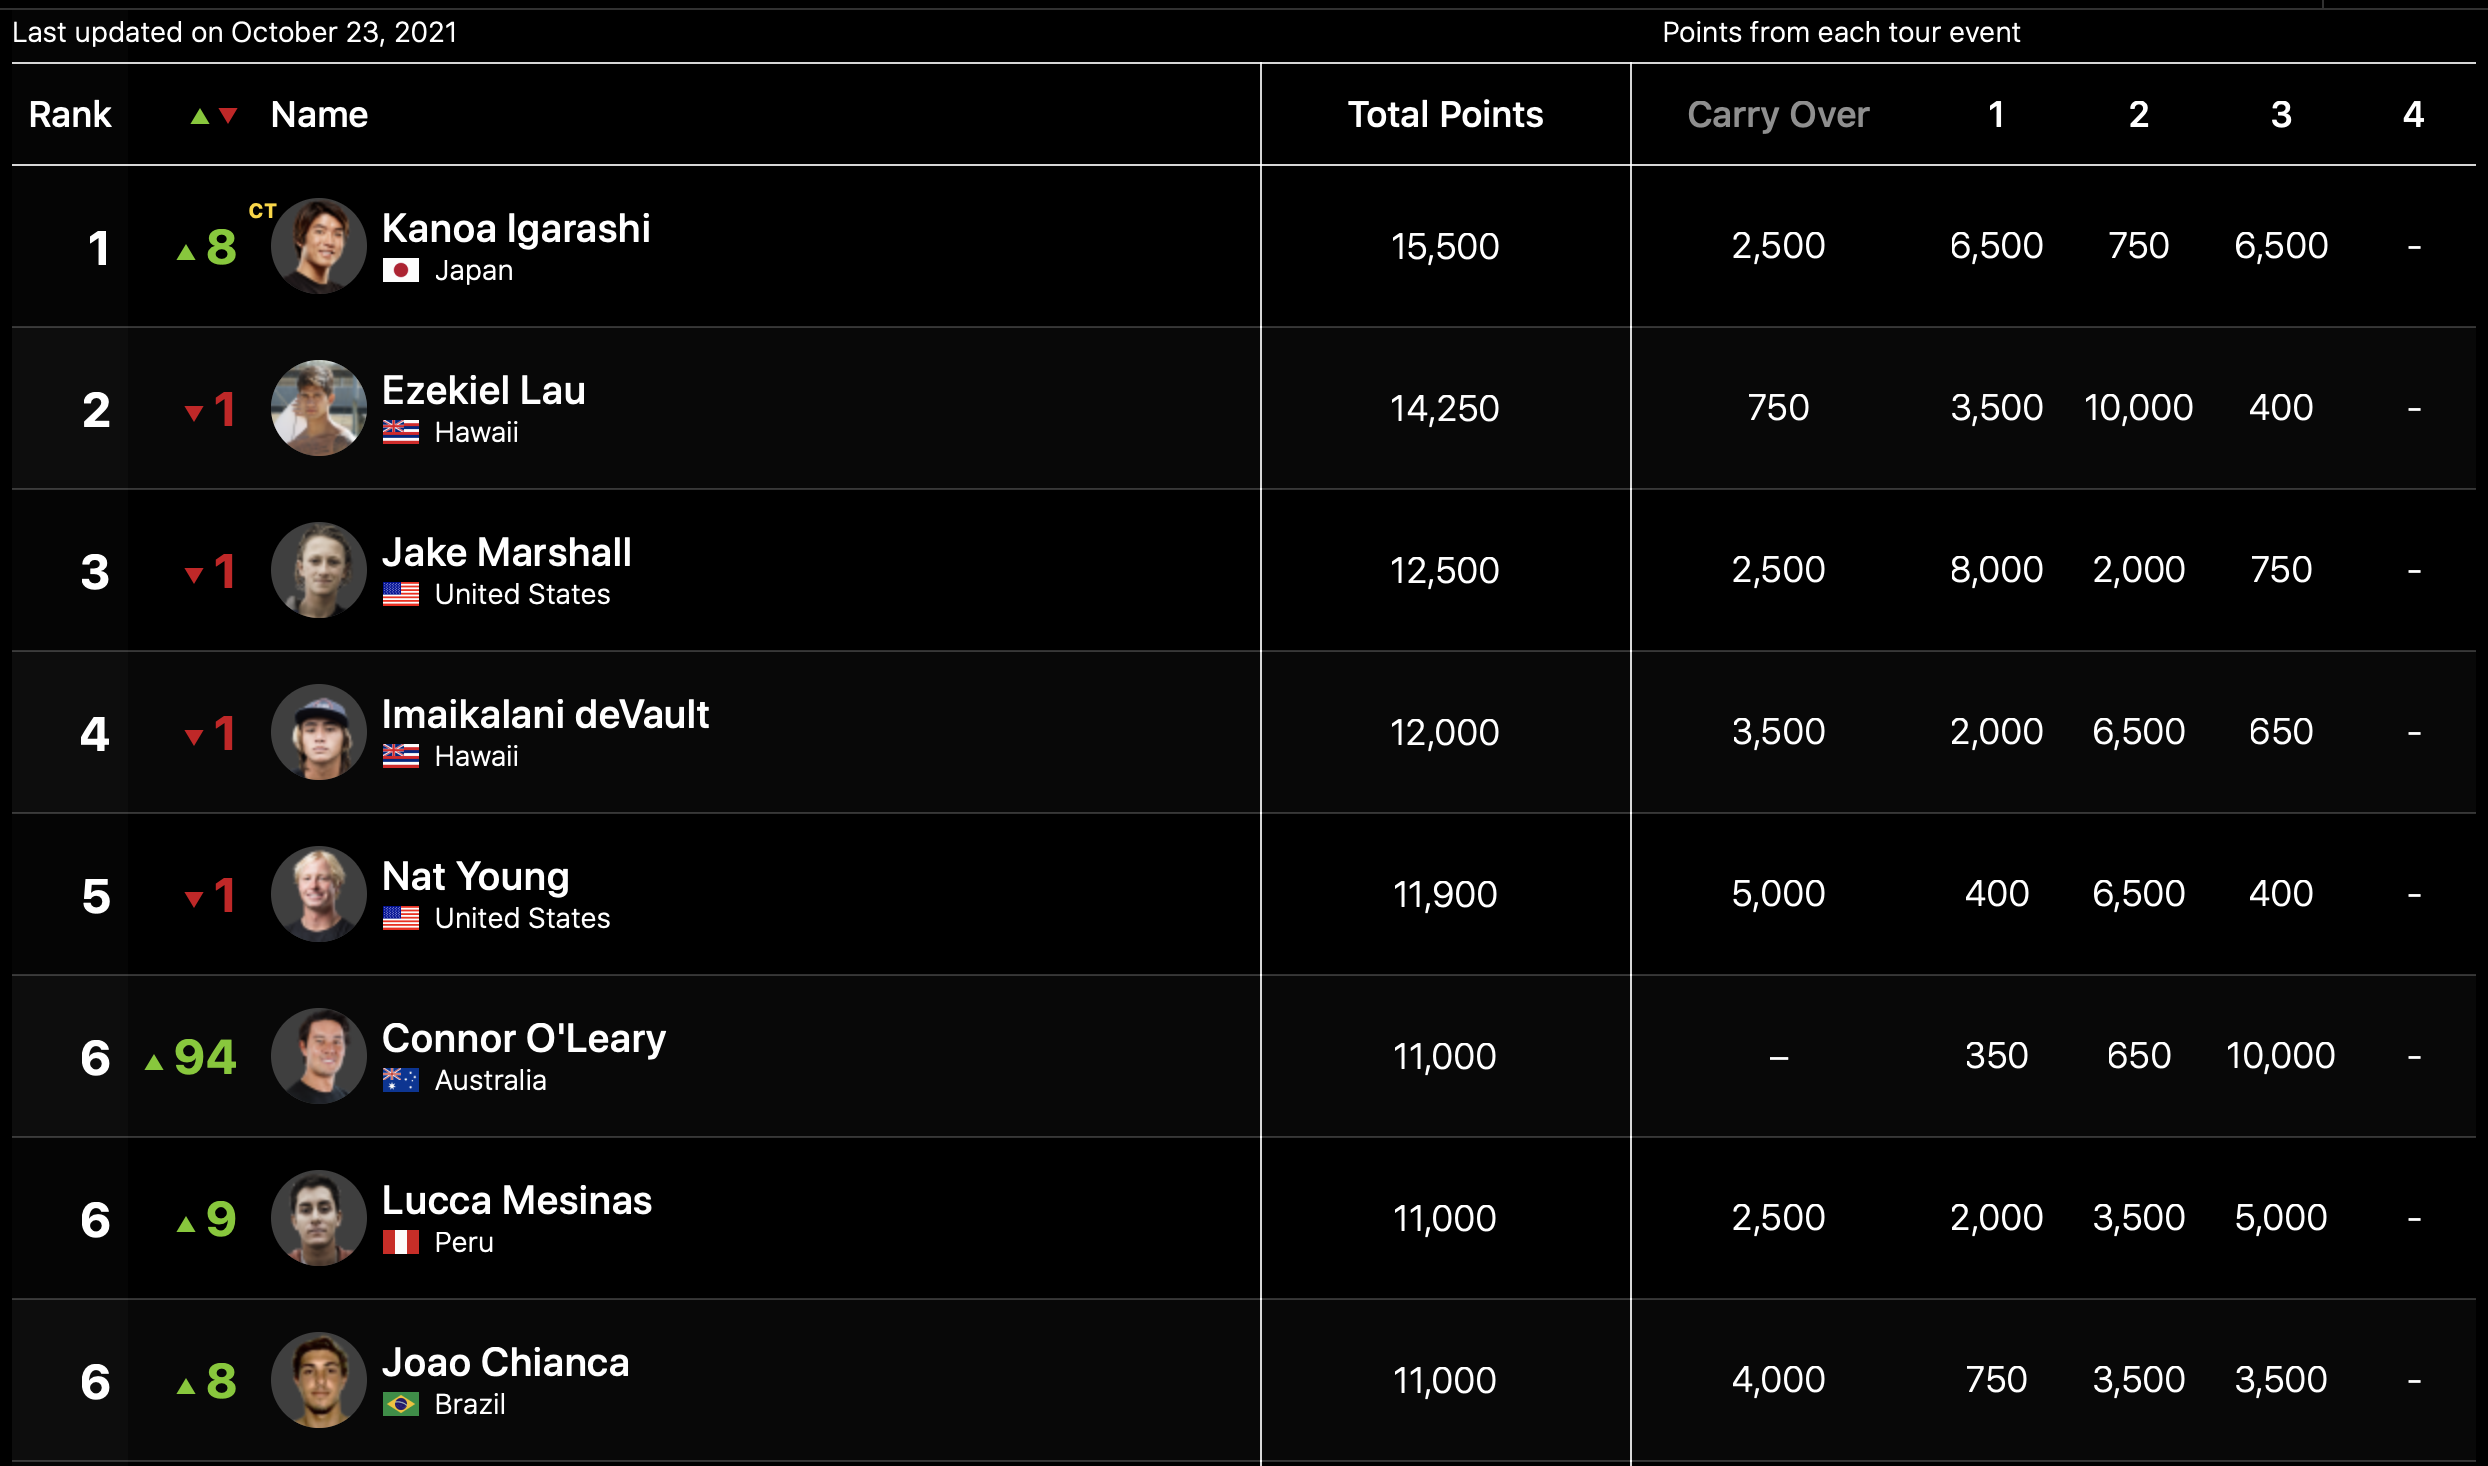Open Lucca Mesinas' athlete profile link
The width and height of the screenshot is (2488, 1466).
(516, 1200)
